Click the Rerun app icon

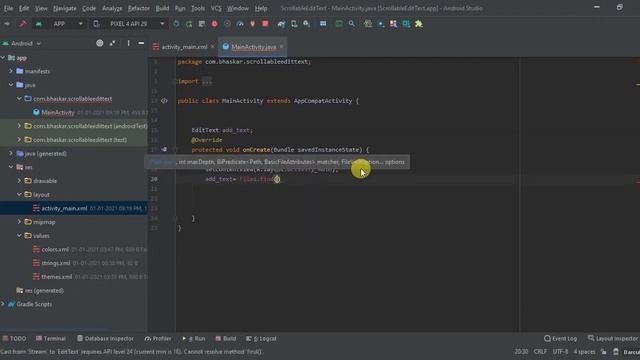click(x=176, y=24)
